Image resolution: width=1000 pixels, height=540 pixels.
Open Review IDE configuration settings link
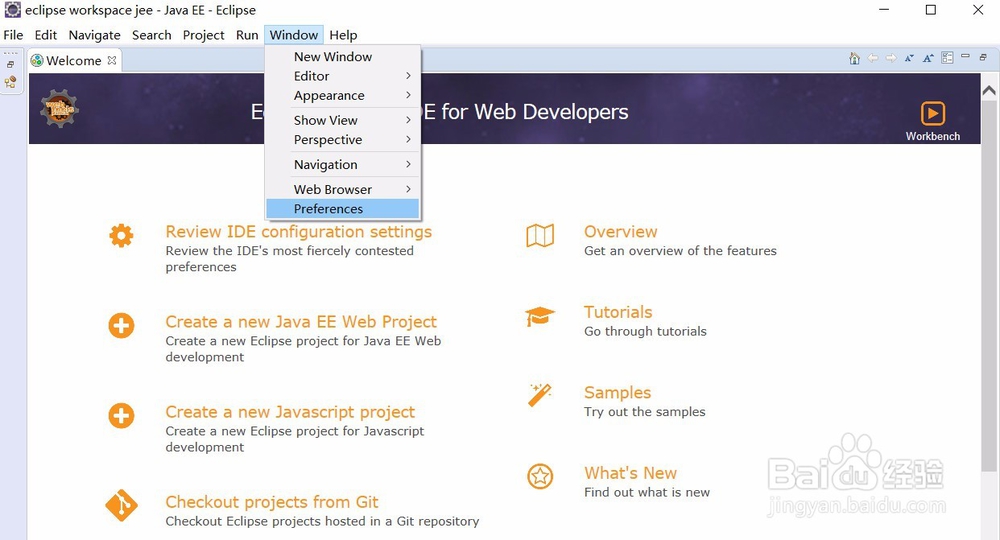coord(298,231)
